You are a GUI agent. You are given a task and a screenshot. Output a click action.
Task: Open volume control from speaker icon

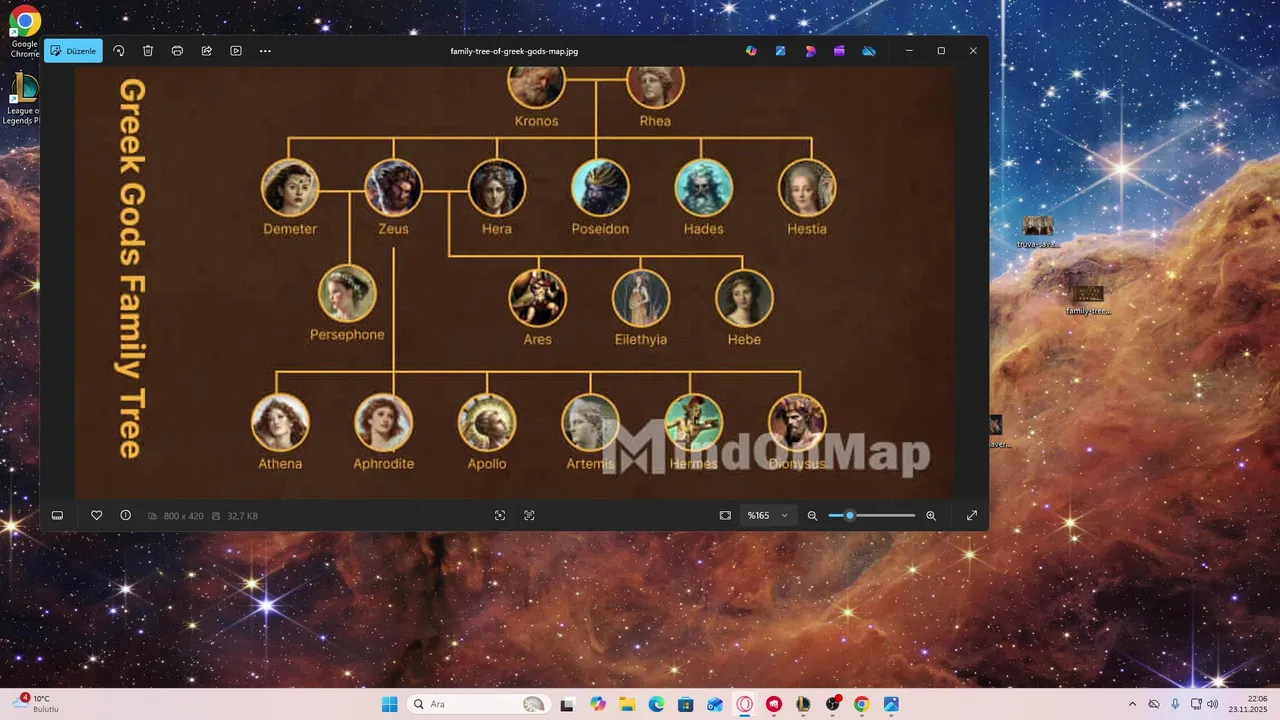point(1214,704)
